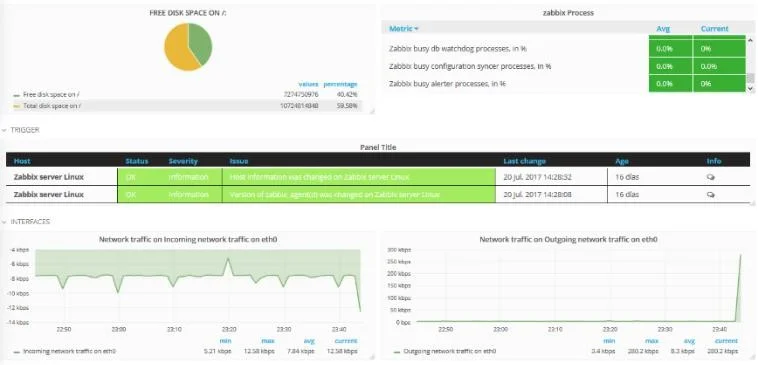Viewport: 758px width, 365px height.
Task: Click the scroll-down arrow in zabbix Process table
Action: click(750, 88)
